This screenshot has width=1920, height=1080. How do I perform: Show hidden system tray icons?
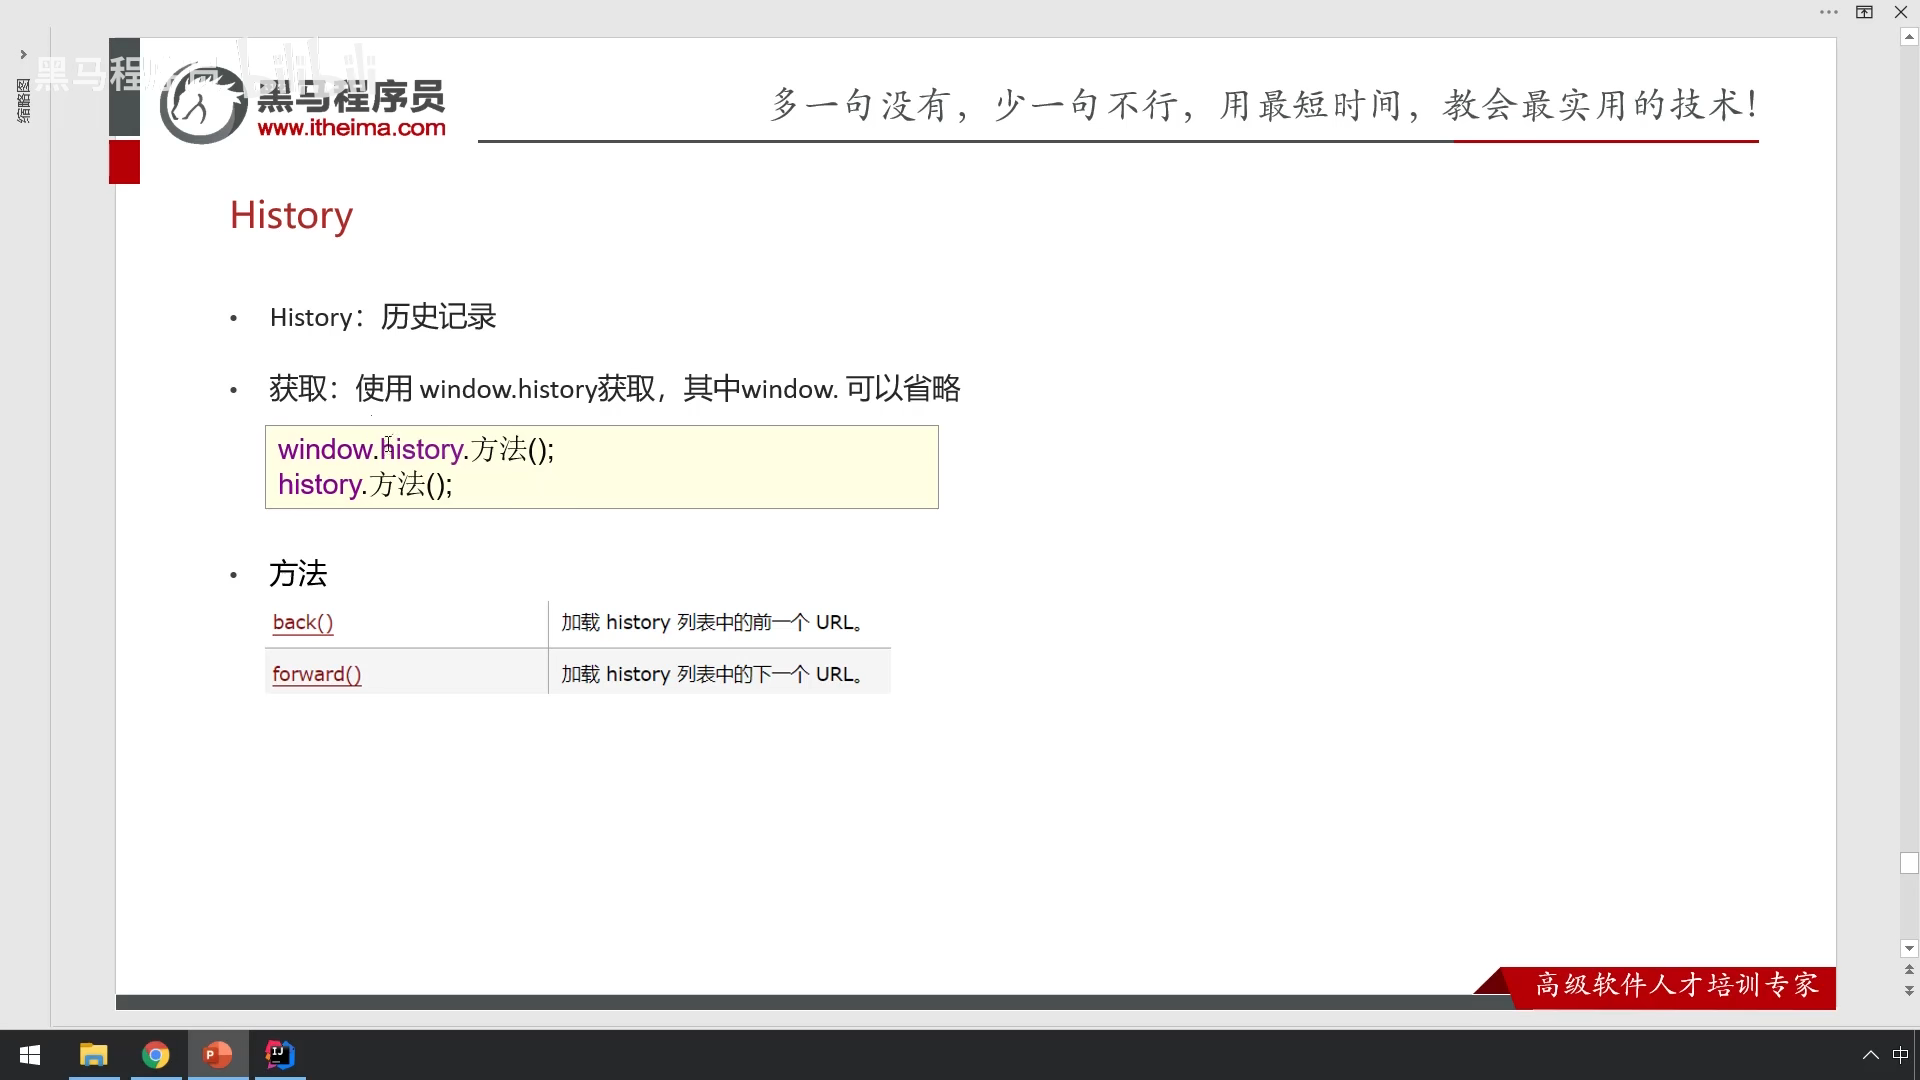pyautogui.click(x=1870, y=1055)
